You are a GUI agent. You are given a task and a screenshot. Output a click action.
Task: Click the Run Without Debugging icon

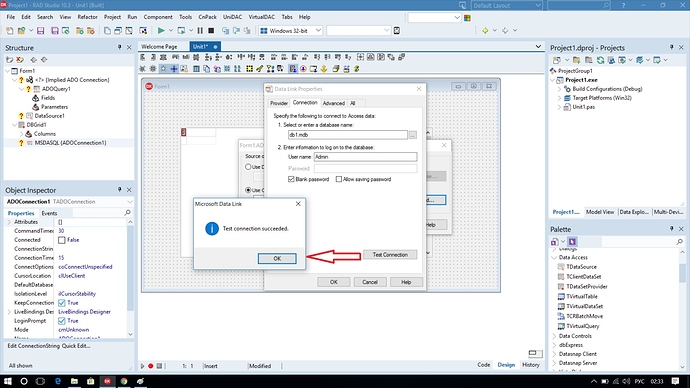tap(181, 30)
